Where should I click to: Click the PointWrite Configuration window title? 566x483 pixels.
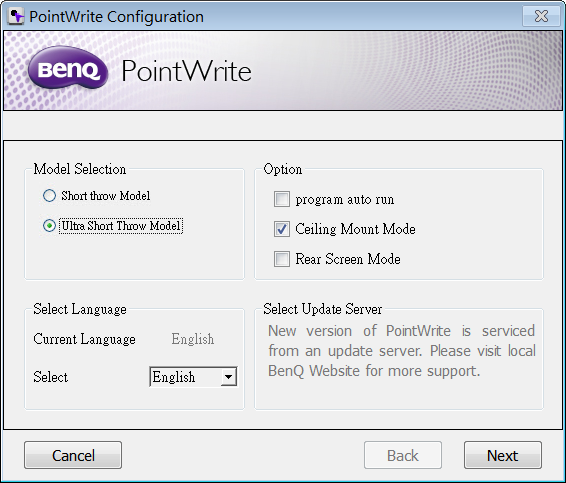(x=116, y=17)
